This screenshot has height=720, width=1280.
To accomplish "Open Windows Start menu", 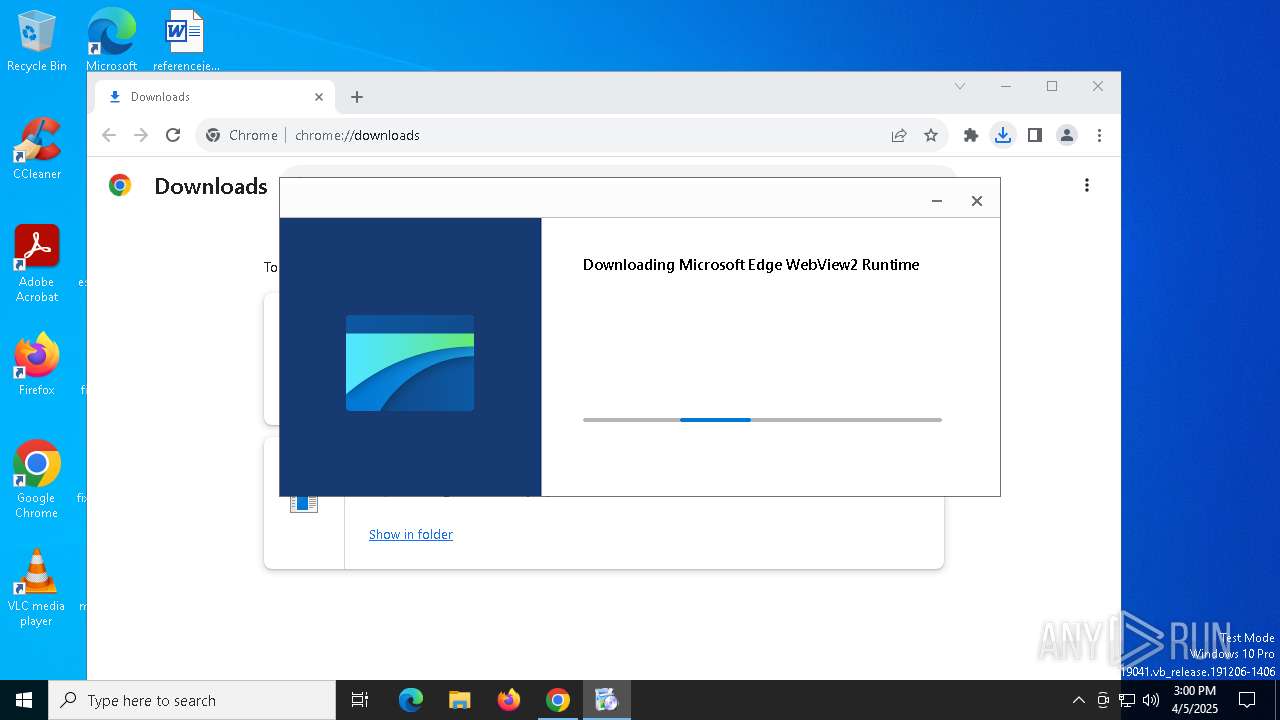I will (x=24, y=700).
